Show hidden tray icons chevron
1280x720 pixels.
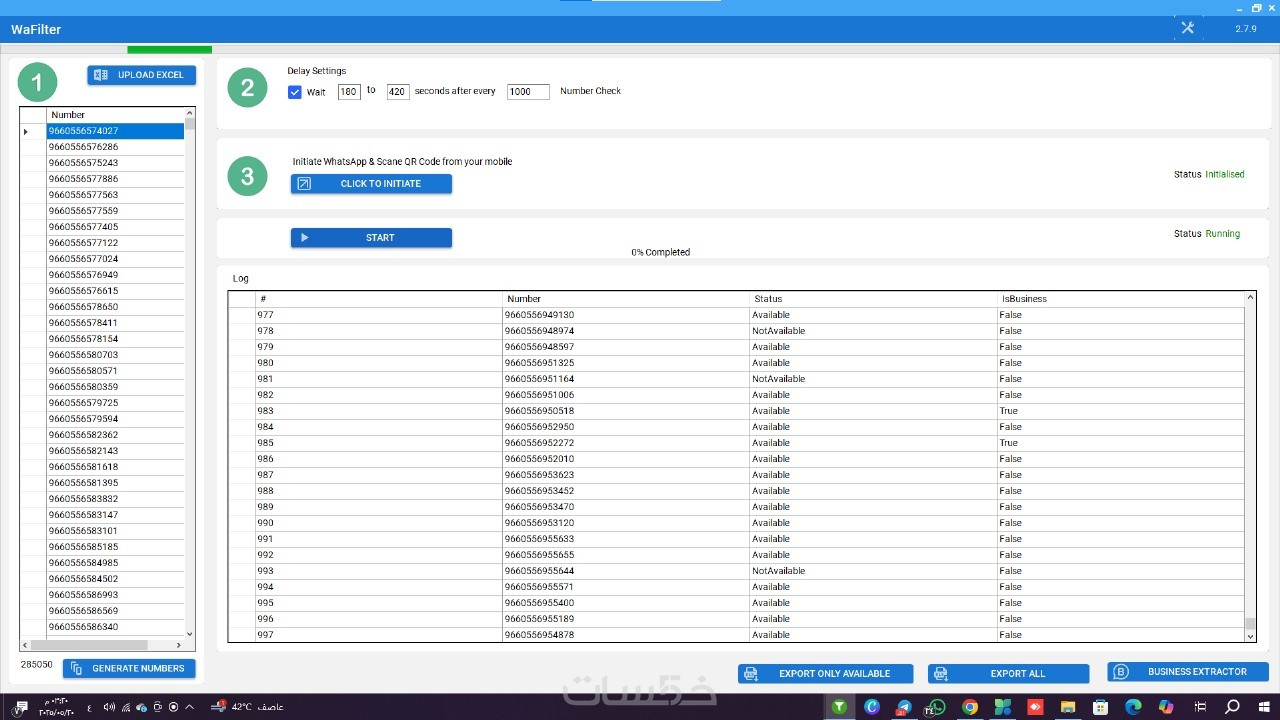[190, 707]
